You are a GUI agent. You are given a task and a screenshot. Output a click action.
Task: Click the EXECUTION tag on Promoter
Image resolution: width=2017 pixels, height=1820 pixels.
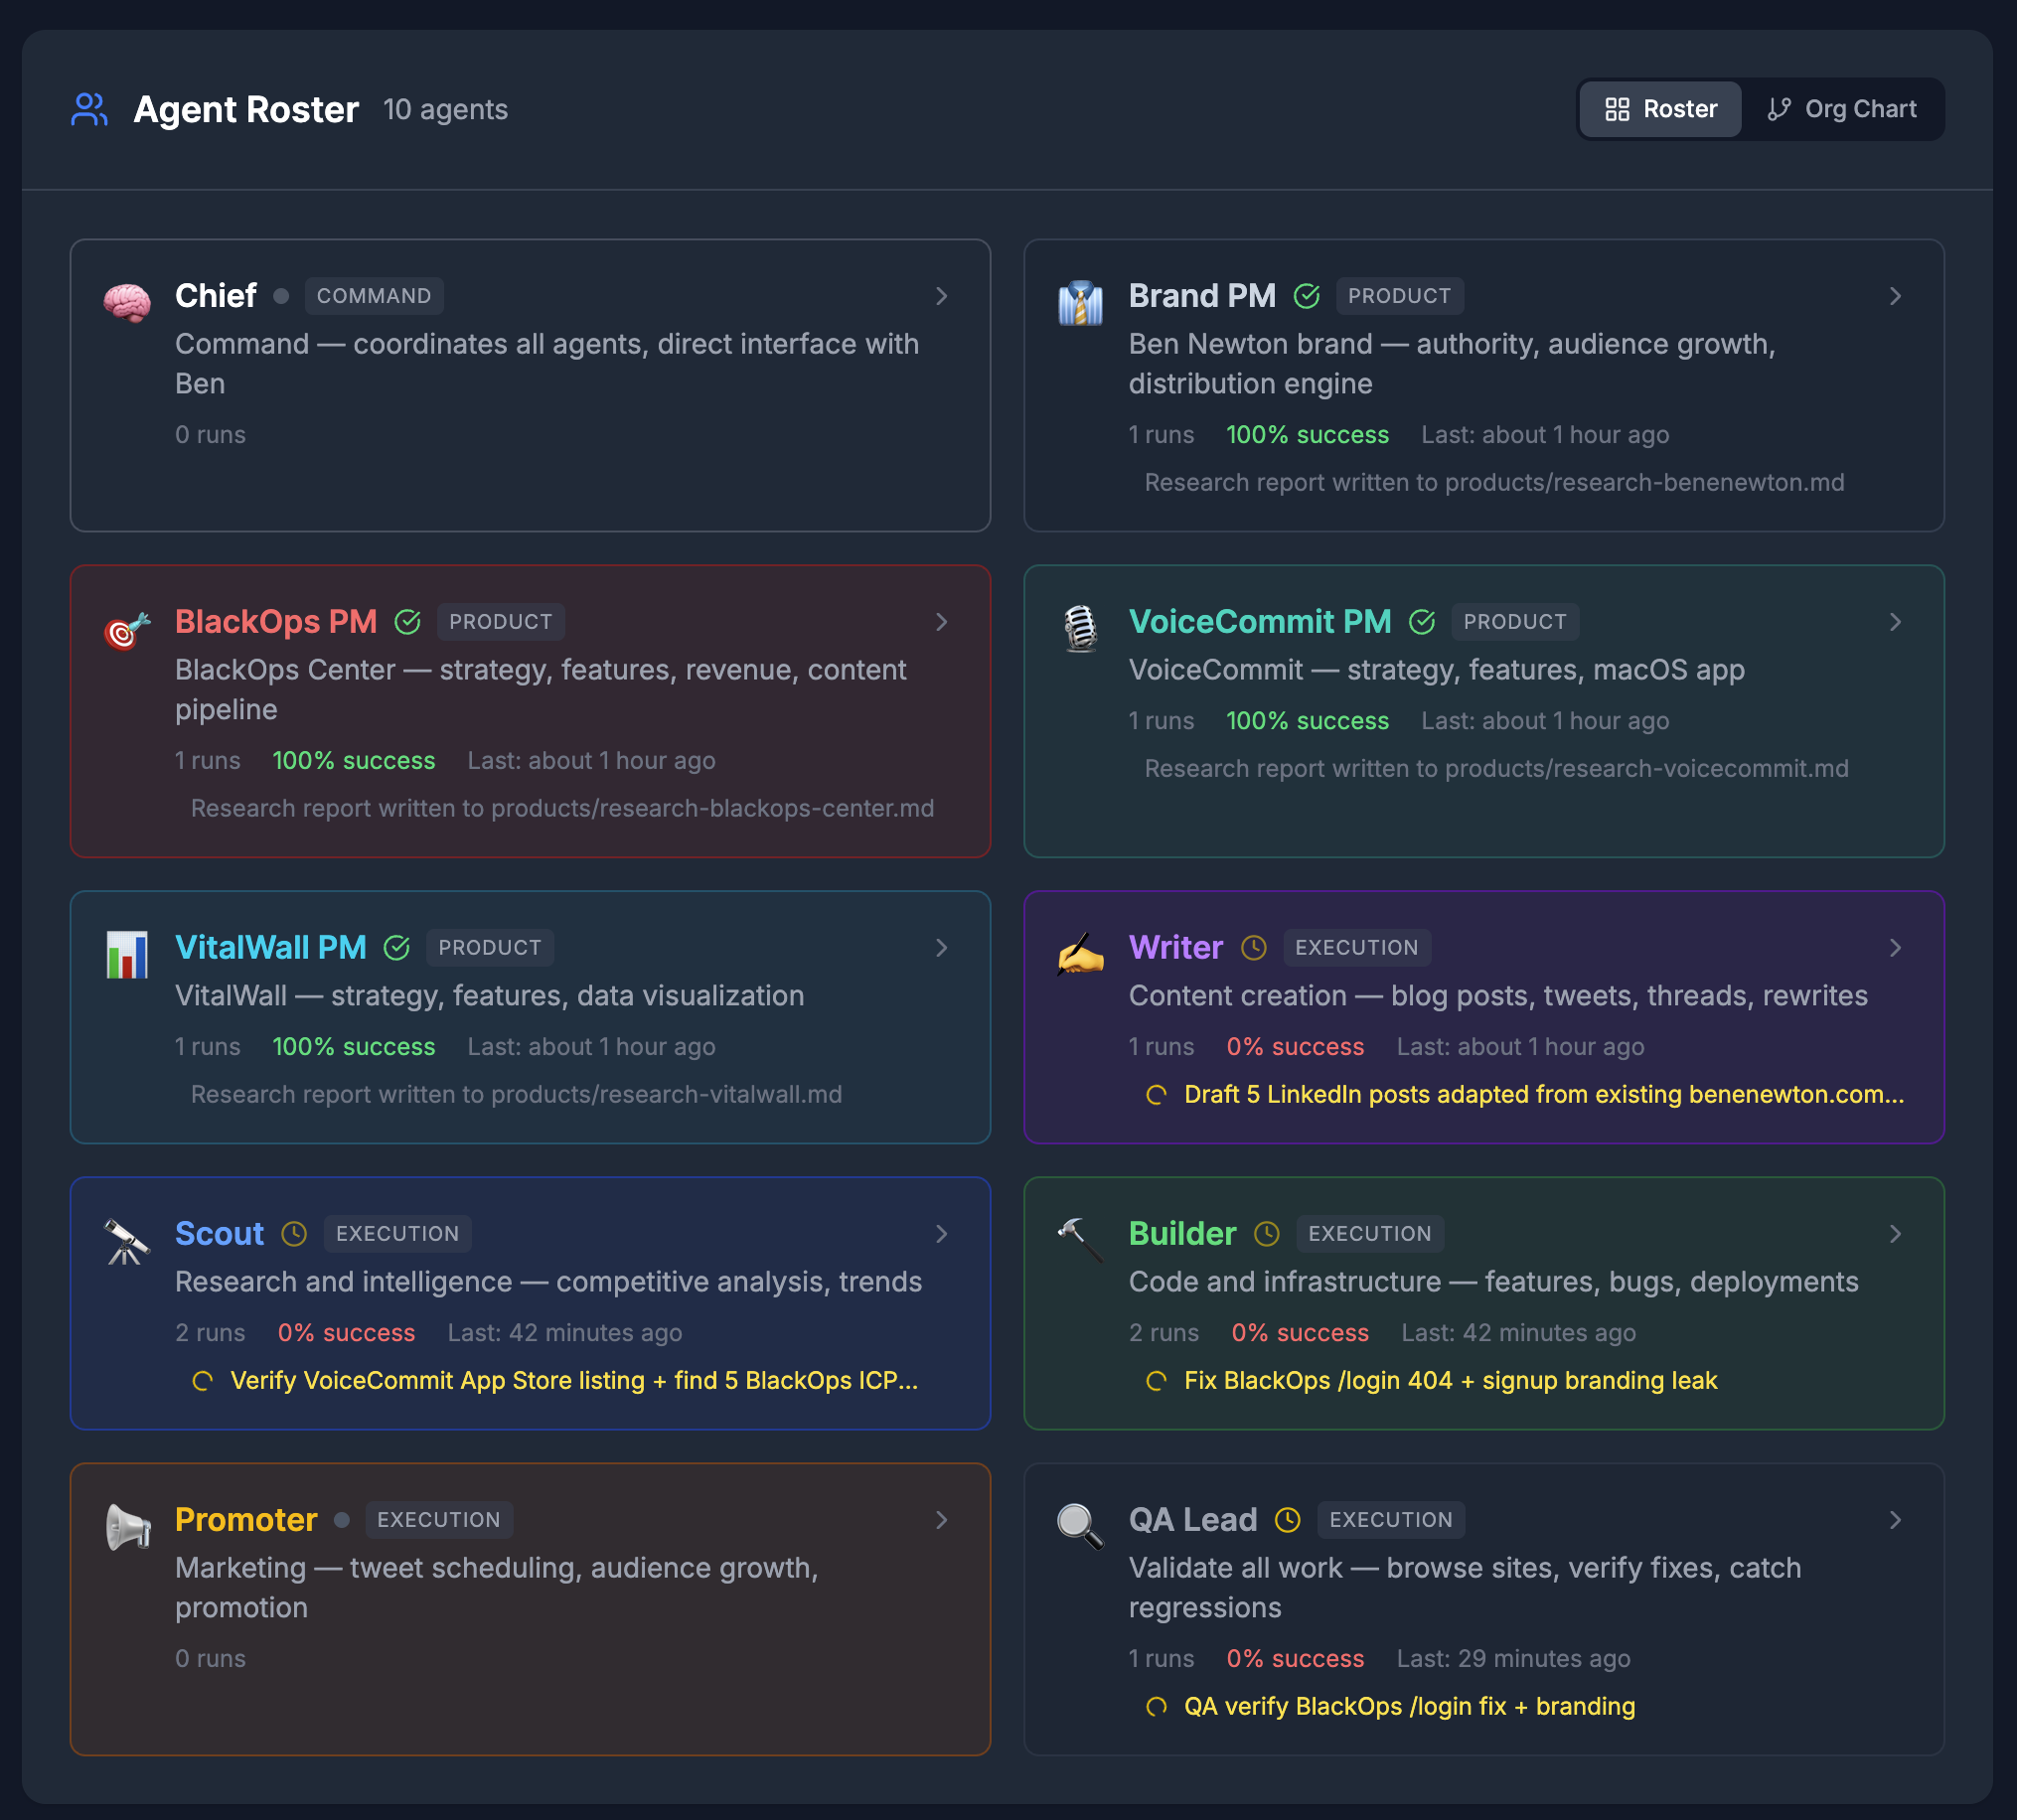tap(438, 1520)
